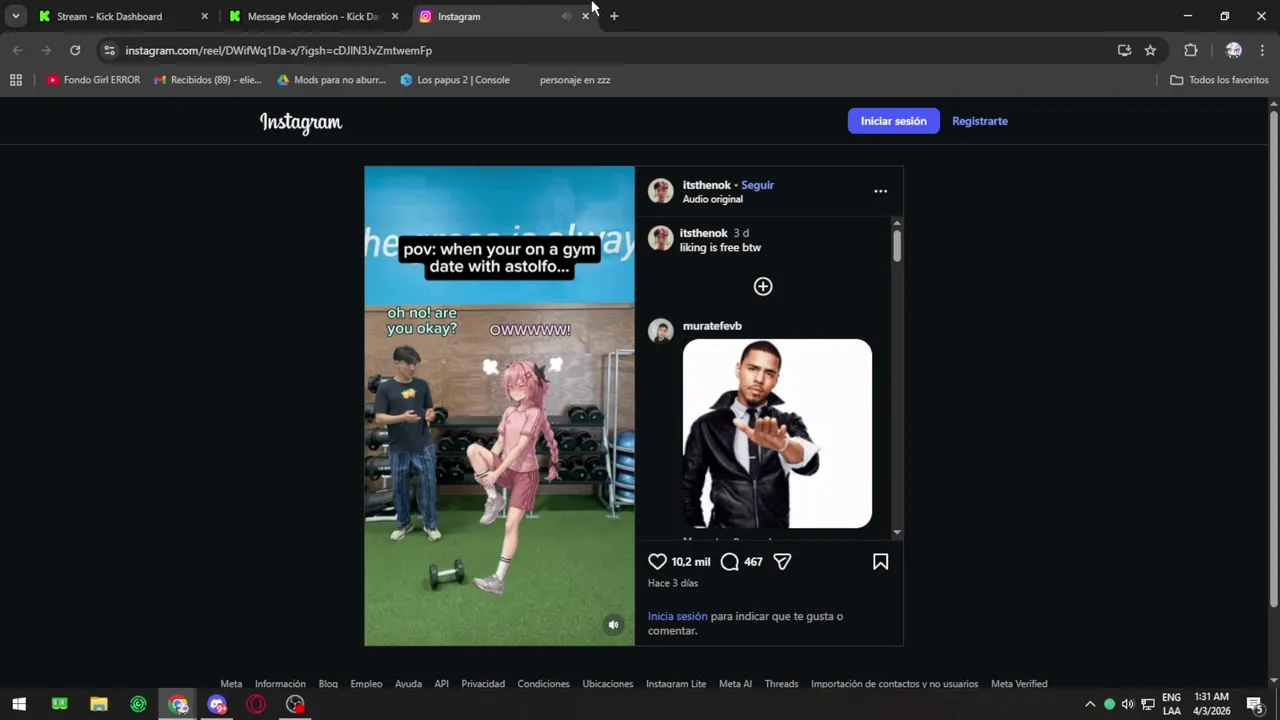Like the reel with the heart icon
The width and height of the screenshot is (1280, 720).
[657, 562]
